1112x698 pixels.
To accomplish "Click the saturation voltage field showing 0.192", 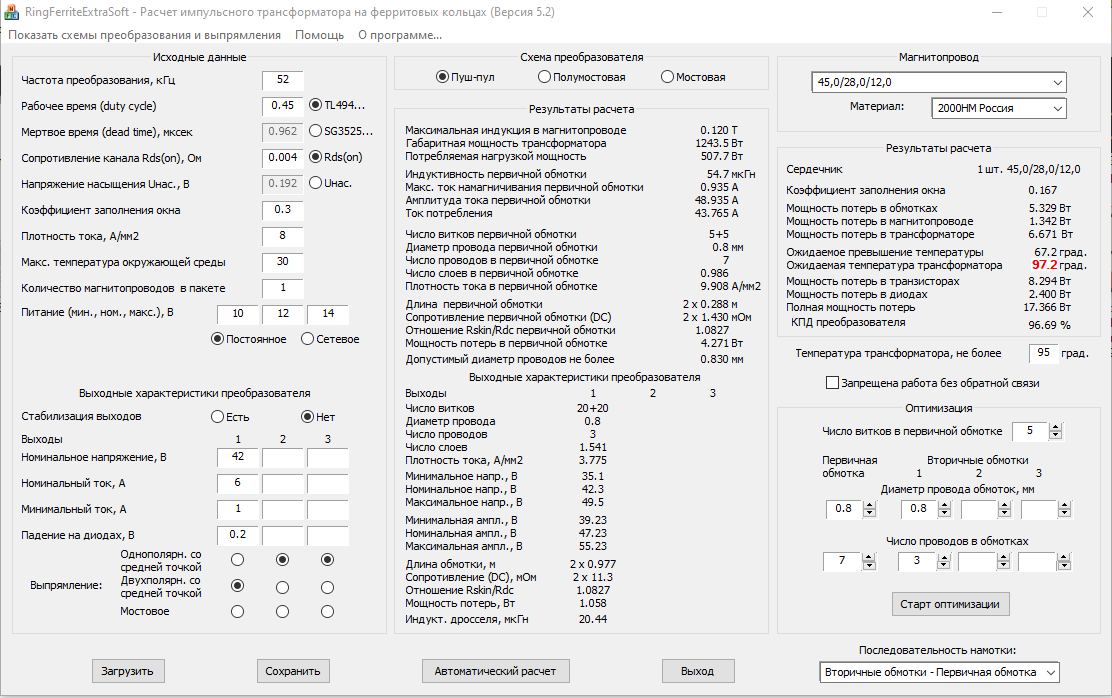I will (x=282, y=184).
